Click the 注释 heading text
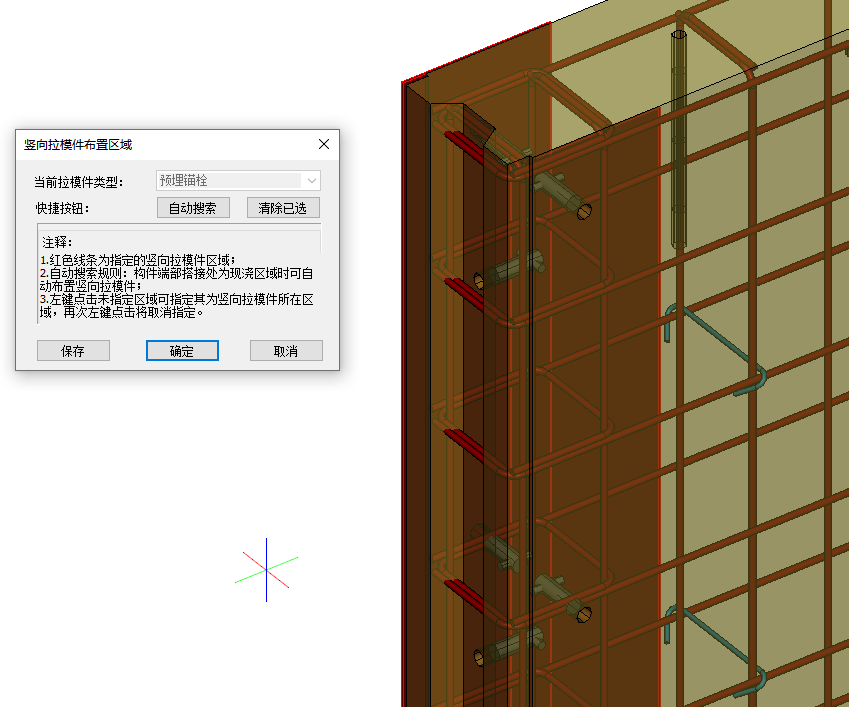 pyautogui.click(x=57, y=242)
